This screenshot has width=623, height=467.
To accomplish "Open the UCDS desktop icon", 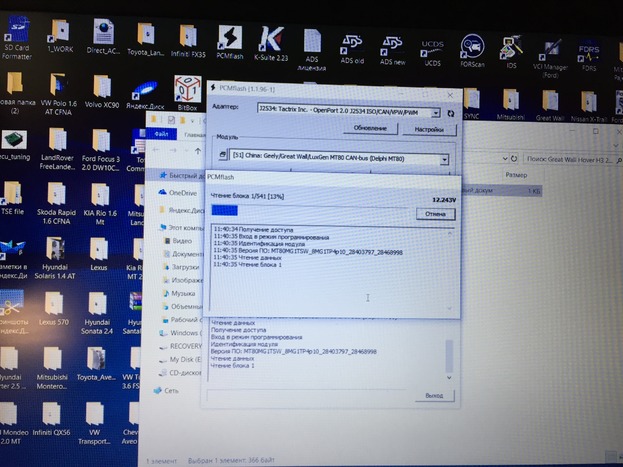I will 431,47.
